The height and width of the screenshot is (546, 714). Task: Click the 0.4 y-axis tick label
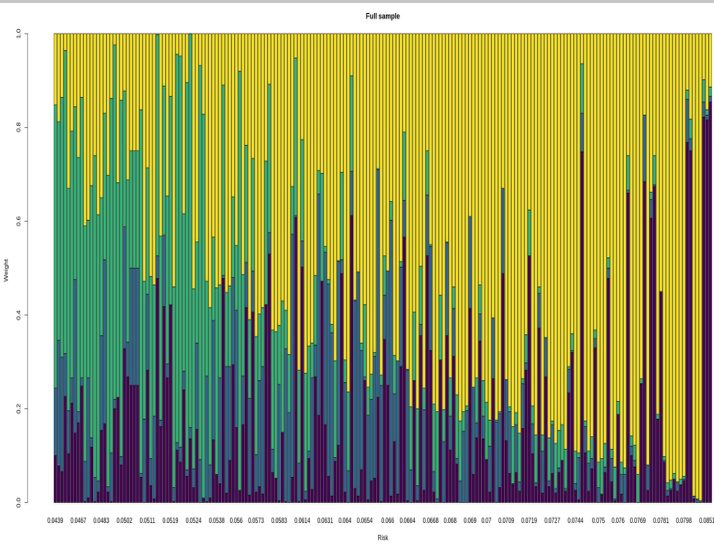pos(19,315)
